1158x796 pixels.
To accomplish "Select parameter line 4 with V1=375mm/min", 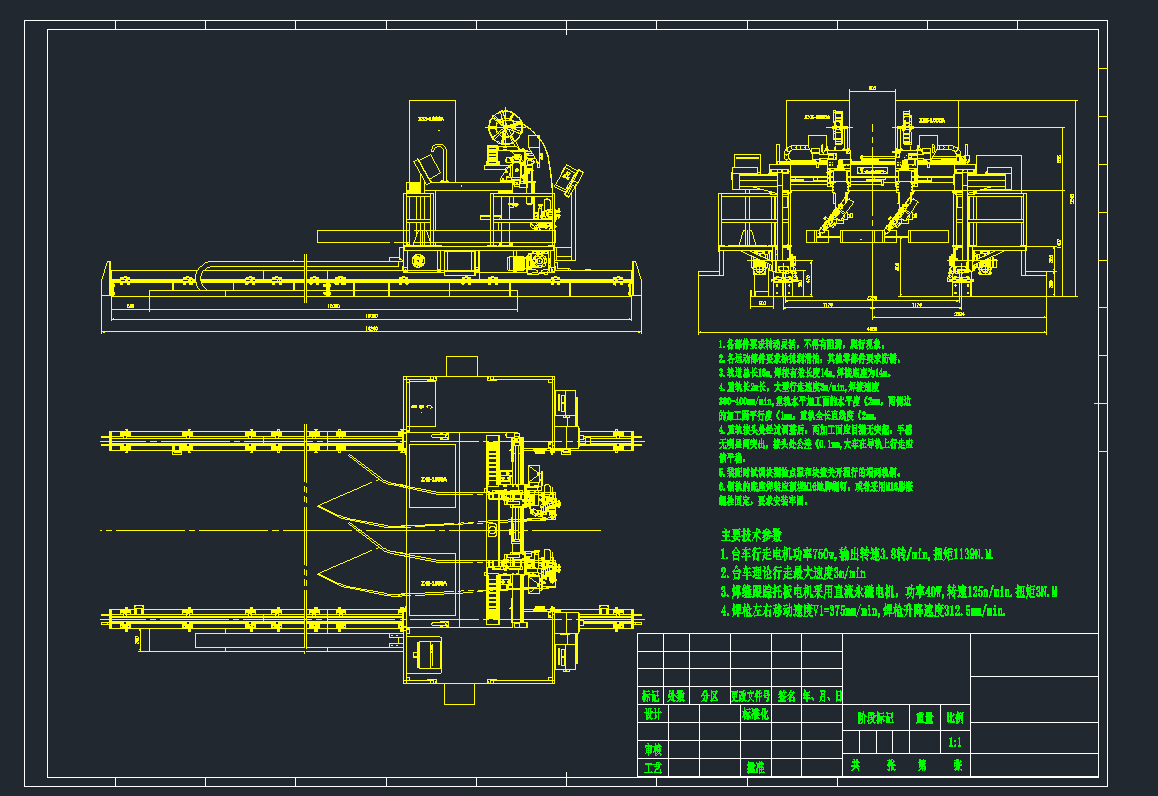I will (868, 609).
